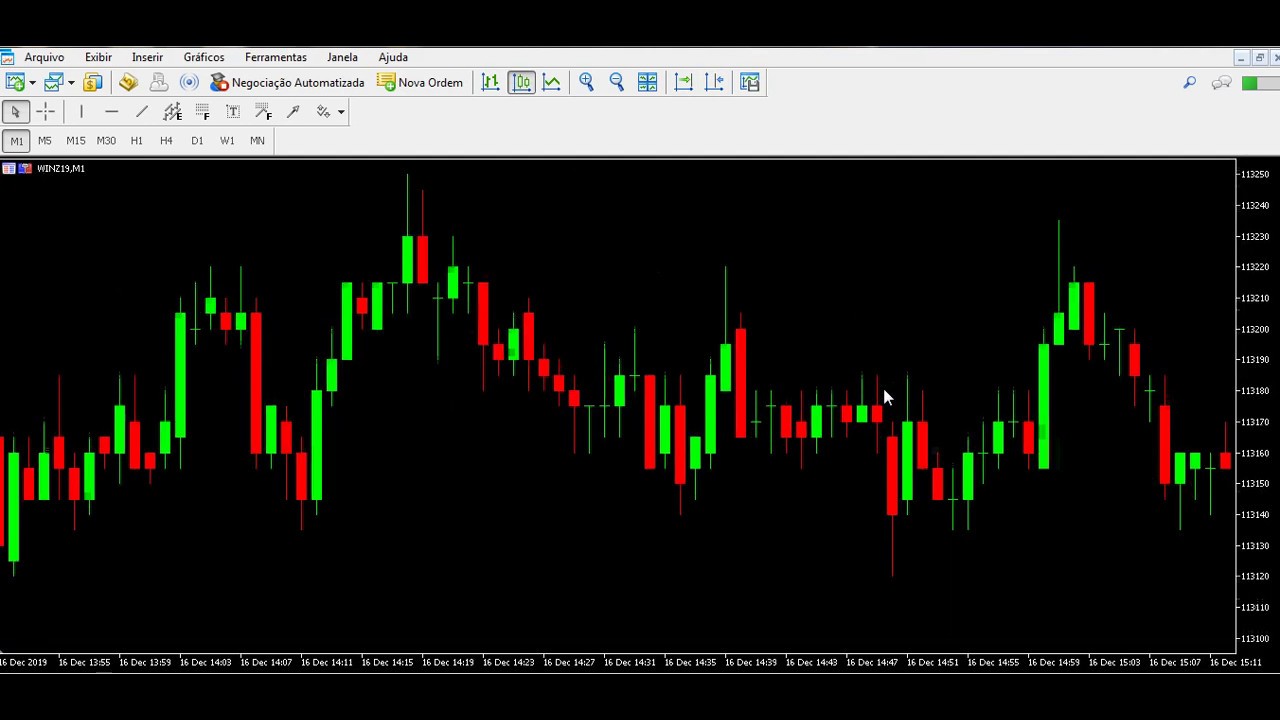Open the search magnifier icon
Screen dimensions: 1280x720
(1189, 83)
